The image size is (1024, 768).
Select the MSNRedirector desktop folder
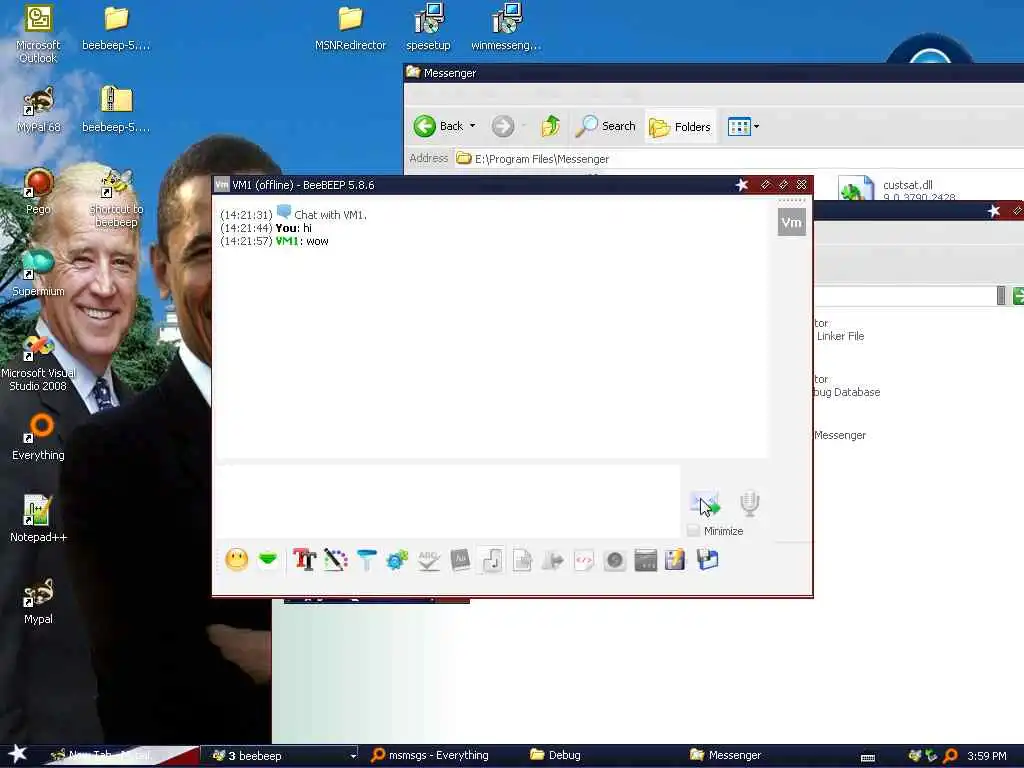(x=351, y=28)
